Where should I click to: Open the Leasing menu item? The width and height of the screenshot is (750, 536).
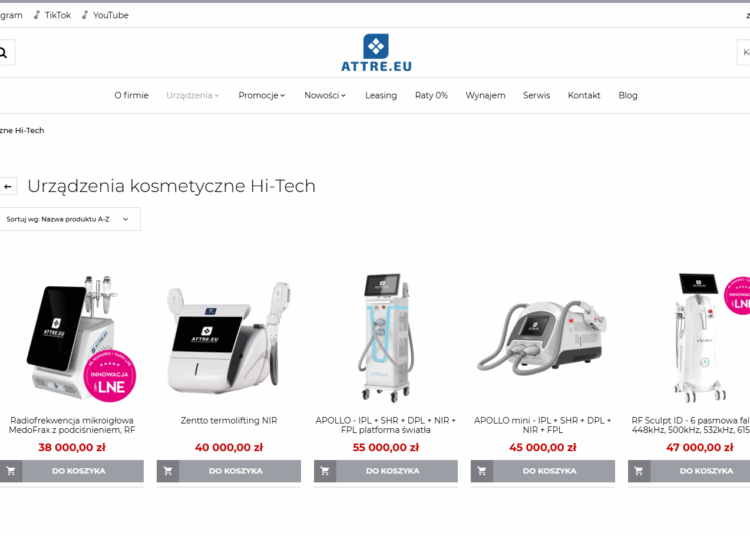point(381,95)
